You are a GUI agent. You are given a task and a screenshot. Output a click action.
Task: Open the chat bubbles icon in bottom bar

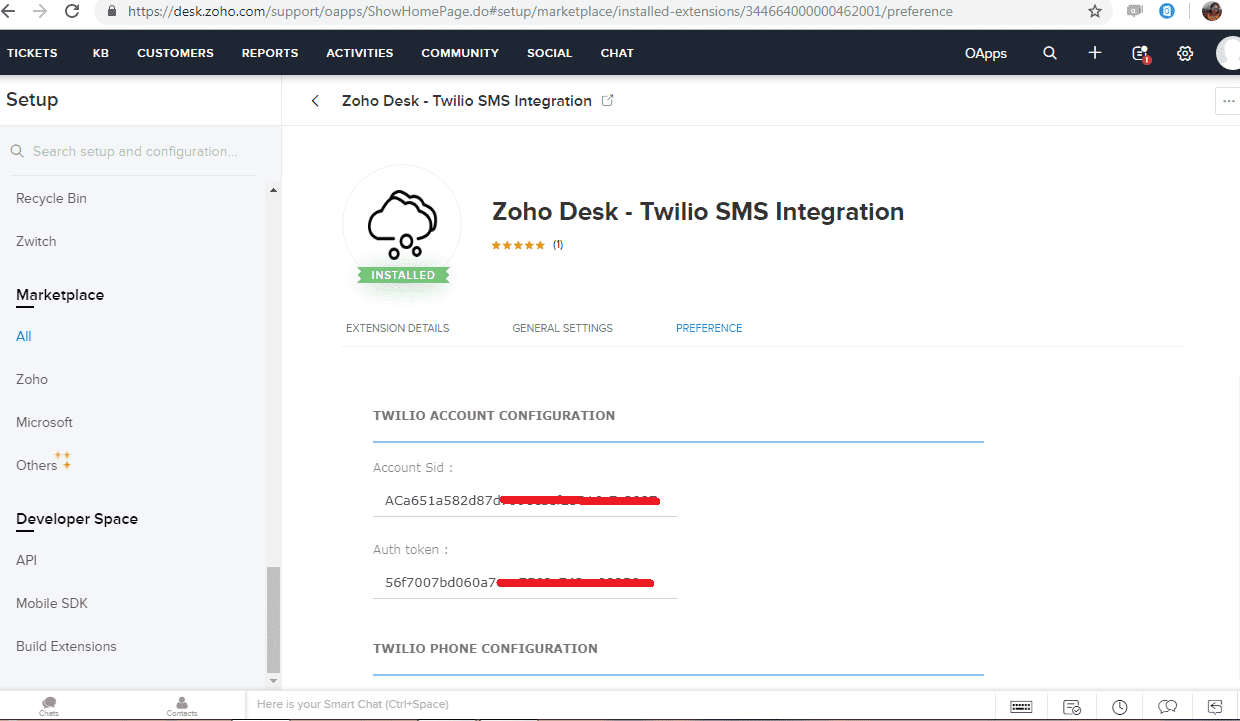tap(1168, 707)
